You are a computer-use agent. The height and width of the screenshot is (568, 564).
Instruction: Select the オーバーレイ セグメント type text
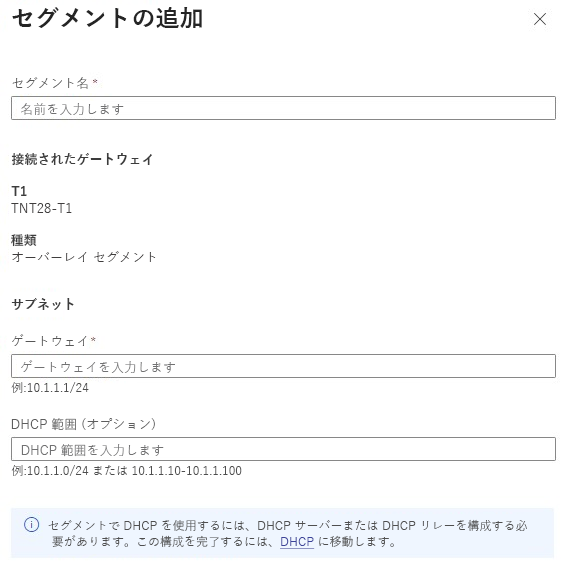[x=84, y=257]
